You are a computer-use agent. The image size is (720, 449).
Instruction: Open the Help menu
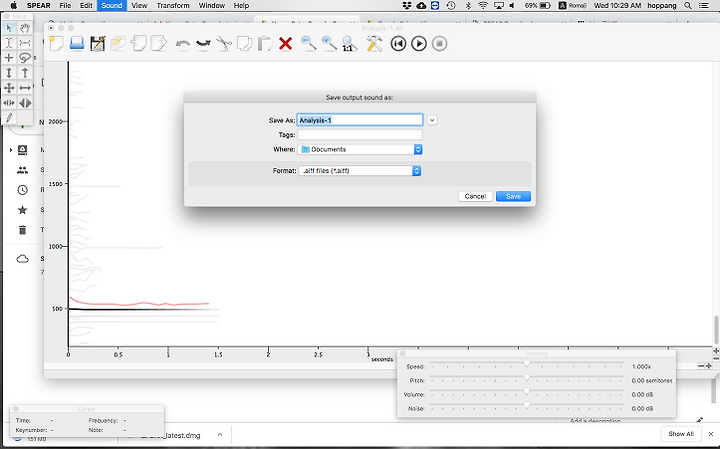[241, 6]
